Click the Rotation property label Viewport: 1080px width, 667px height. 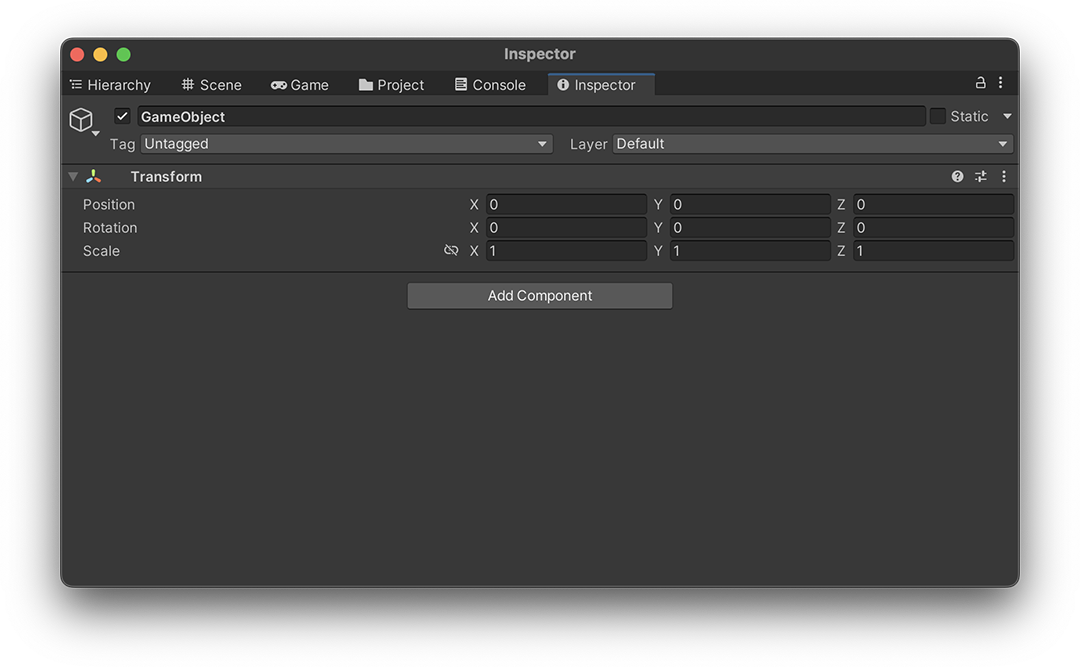(x=110, y=228)
